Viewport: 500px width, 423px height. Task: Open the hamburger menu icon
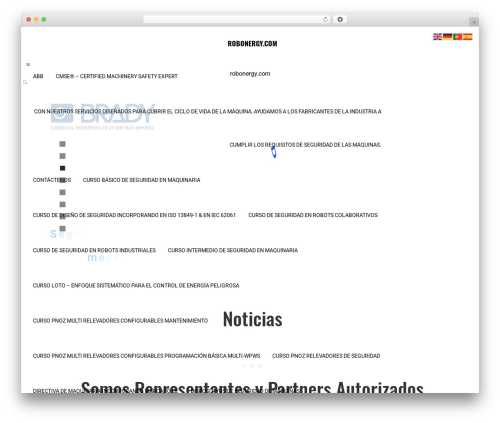pyautogui.click(x=28, y=64)
